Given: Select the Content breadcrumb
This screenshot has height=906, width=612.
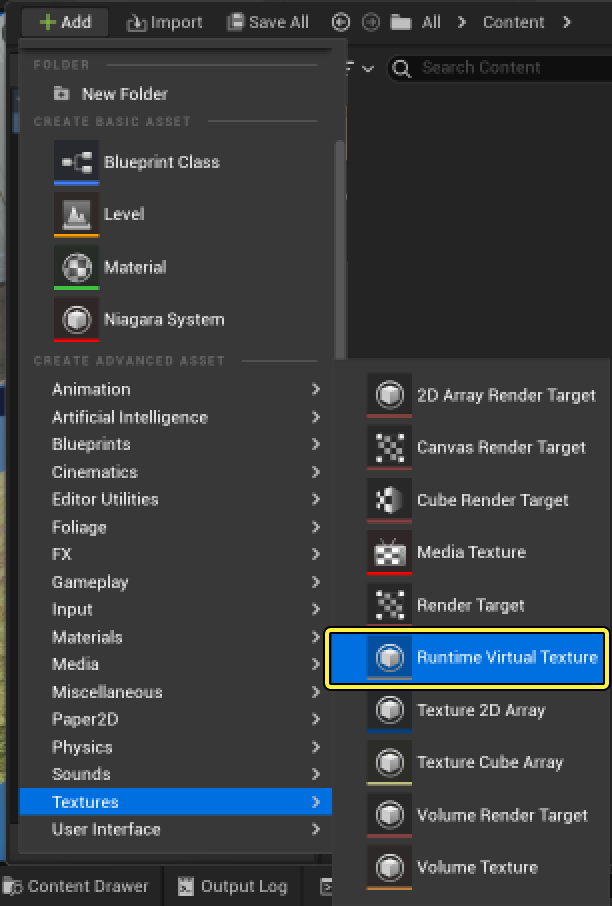Looking at the screenshot, I should 513,23.
